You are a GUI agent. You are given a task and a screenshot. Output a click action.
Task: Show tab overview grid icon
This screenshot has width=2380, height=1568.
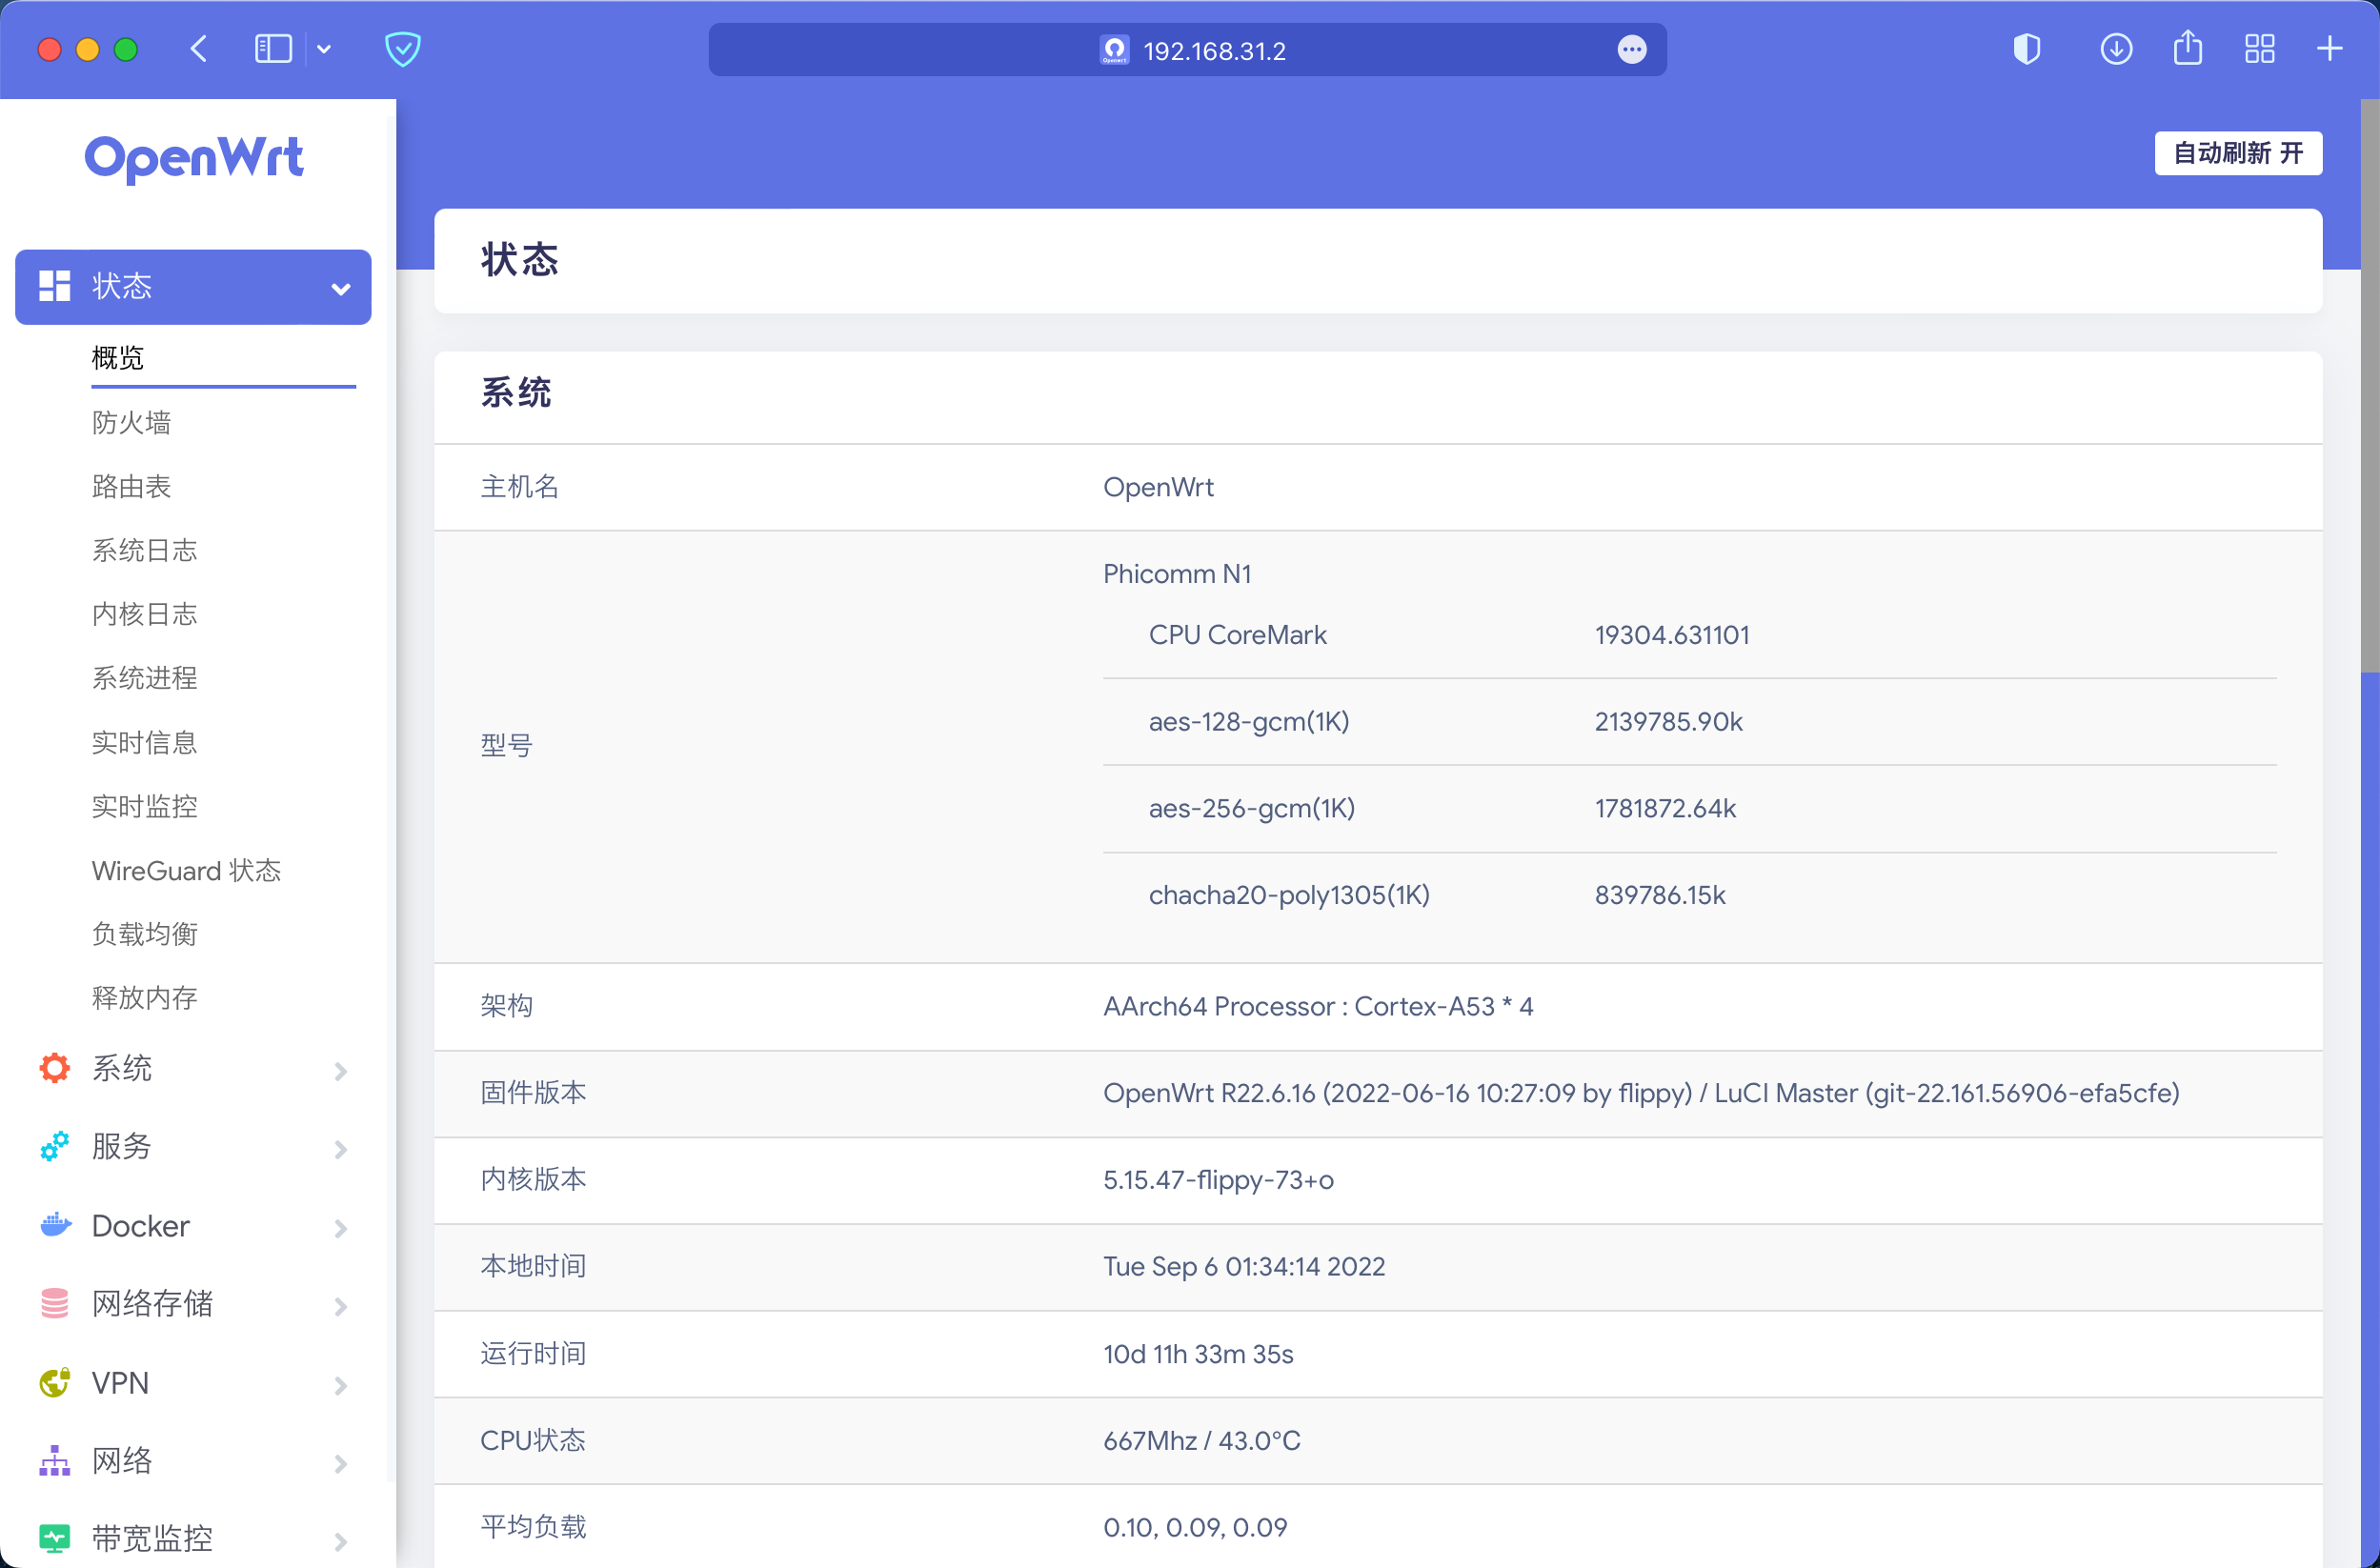pyautogui.click(x=2259, y=49)
